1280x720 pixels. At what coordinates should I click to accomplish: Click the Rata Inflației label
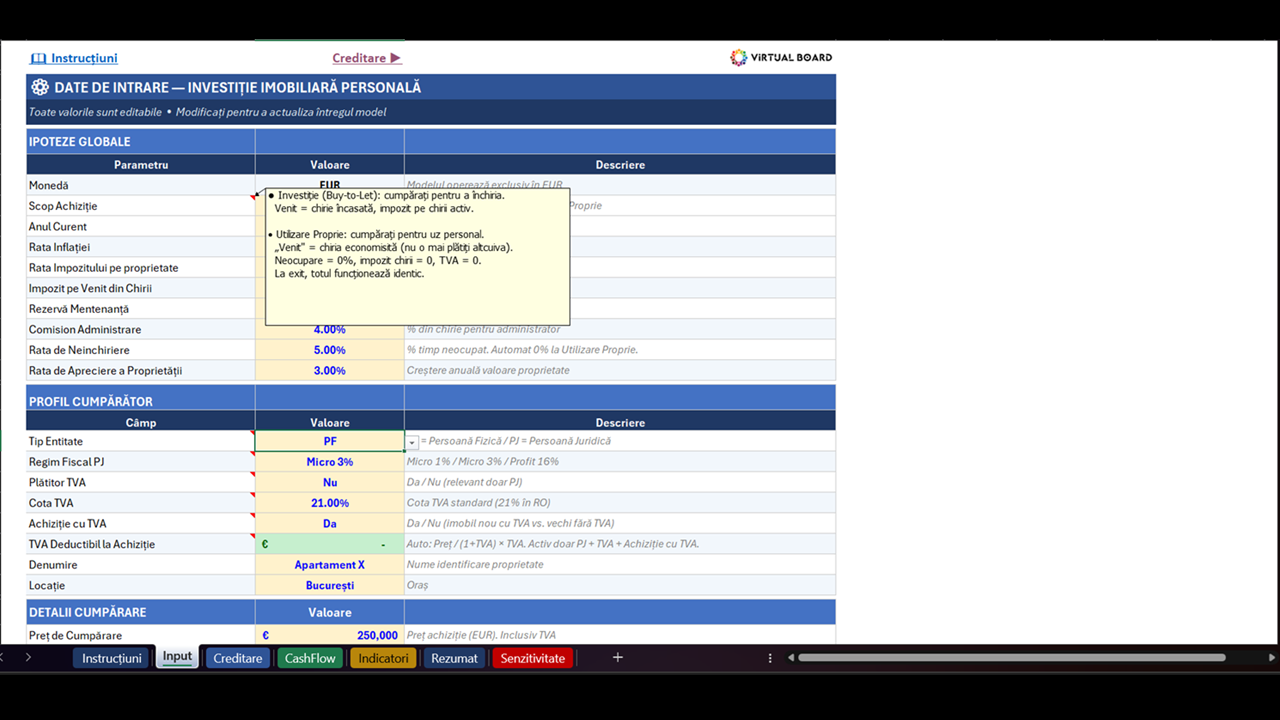click(59, 247)
